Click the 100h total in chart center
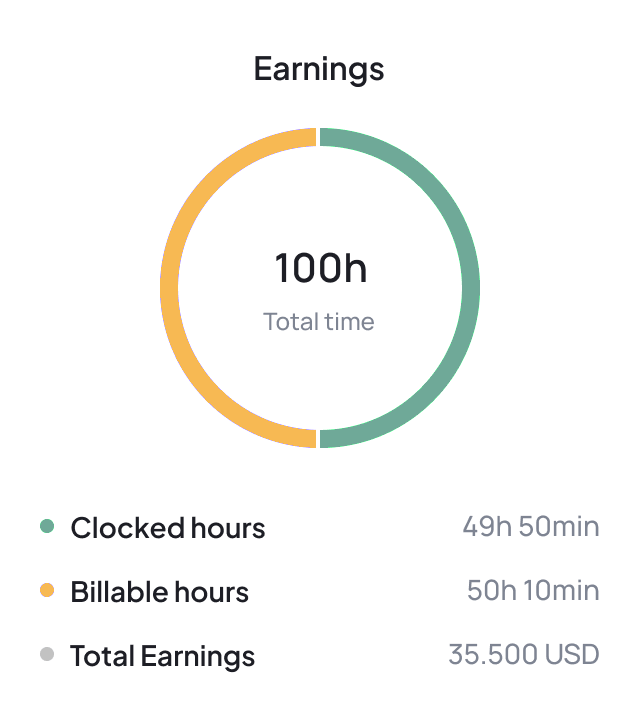The height and width of the screenshot is (720, 640). click(320, 268)
